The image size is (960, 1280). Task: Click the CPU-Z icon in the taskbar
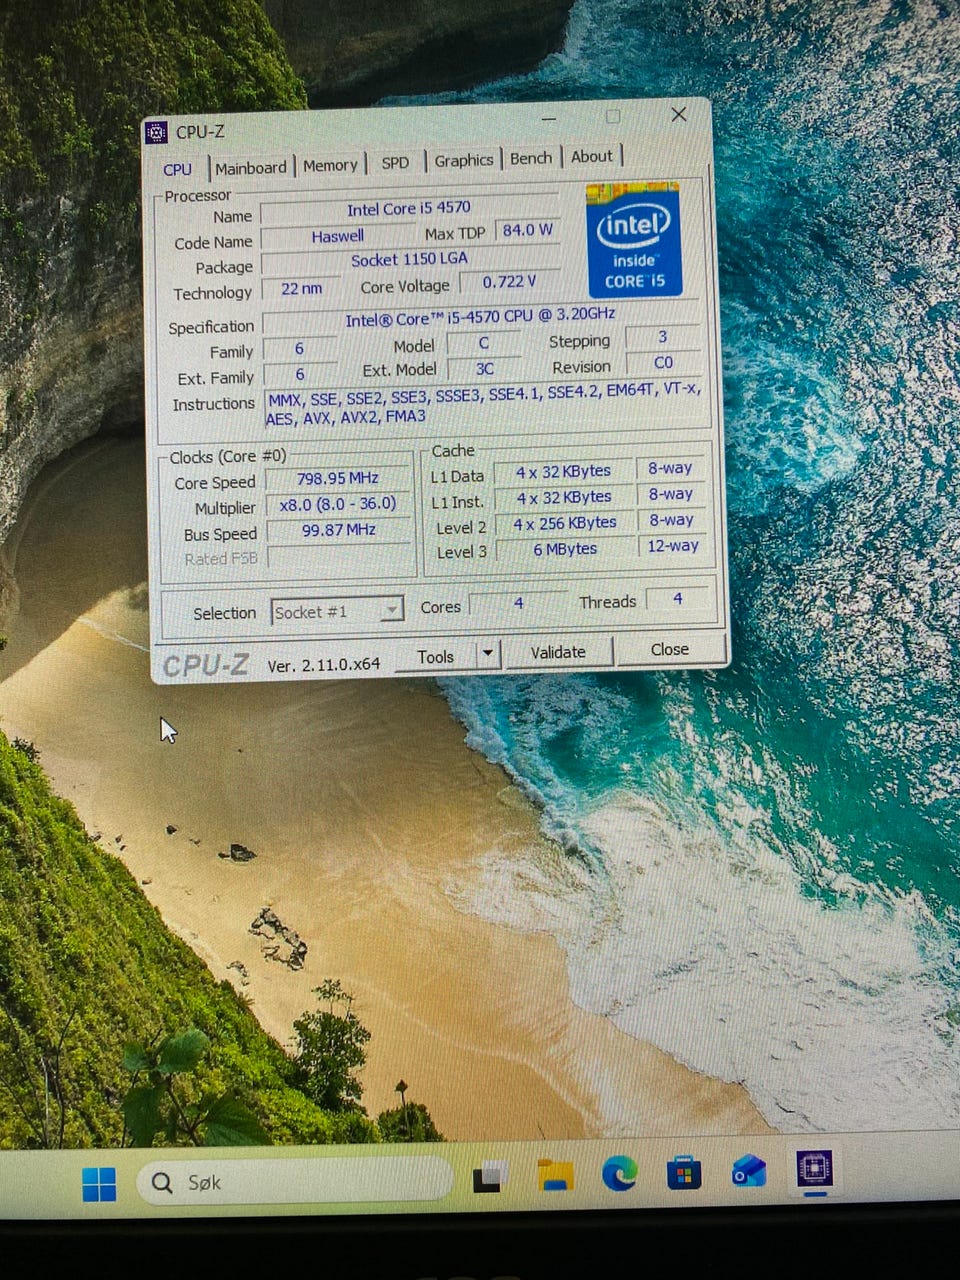(815, 1168)
